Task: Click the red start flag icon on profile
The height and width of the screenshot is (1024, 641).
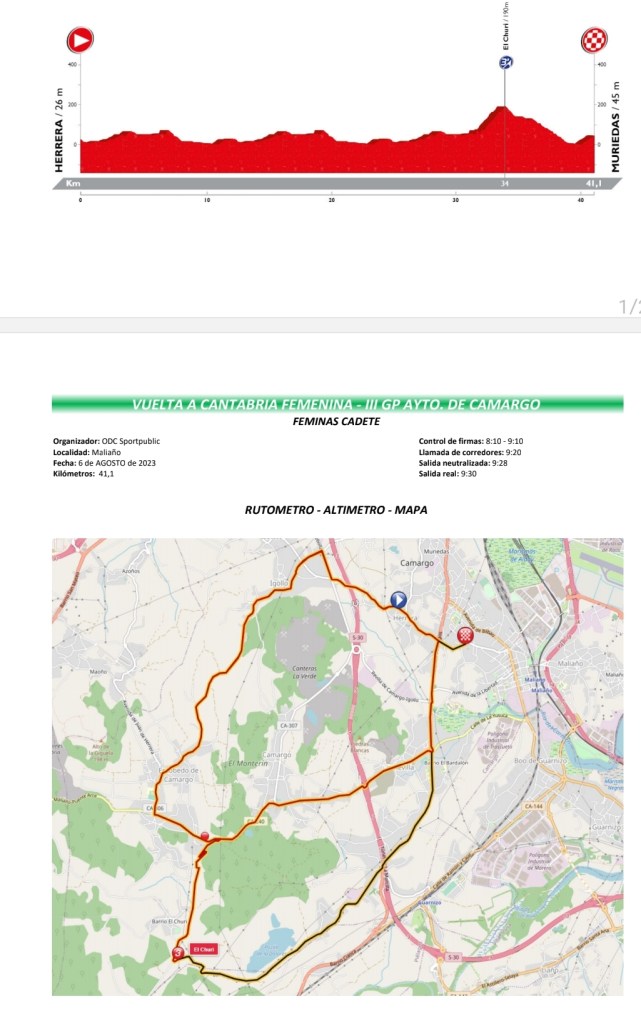Action: [x=79, y=40]
